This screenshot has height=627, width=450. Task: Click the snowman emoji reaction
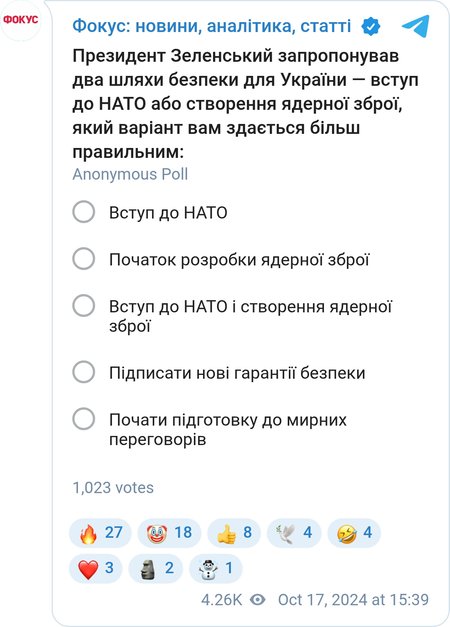pos(216,568)
